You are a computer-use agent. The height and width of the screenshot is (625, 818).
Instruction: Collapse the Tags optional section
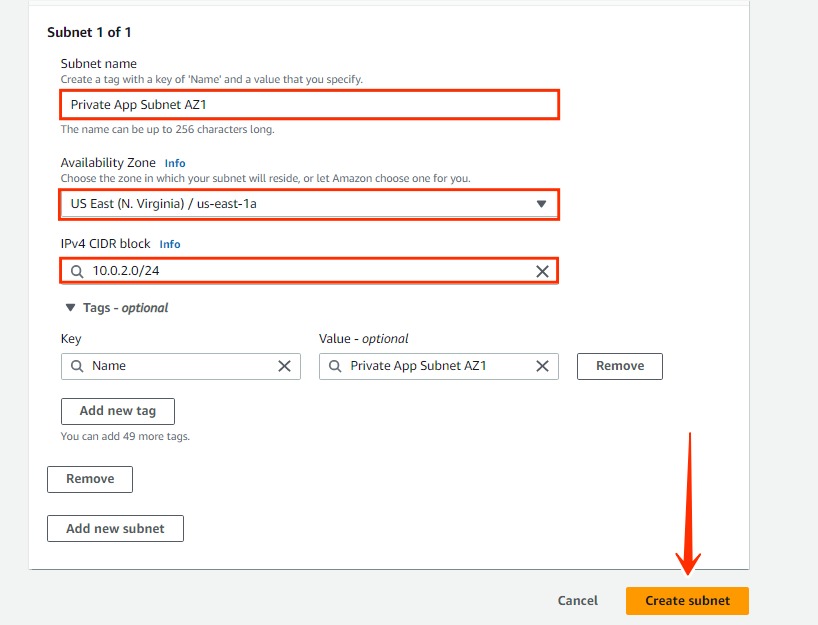click(x=70, y=308)
